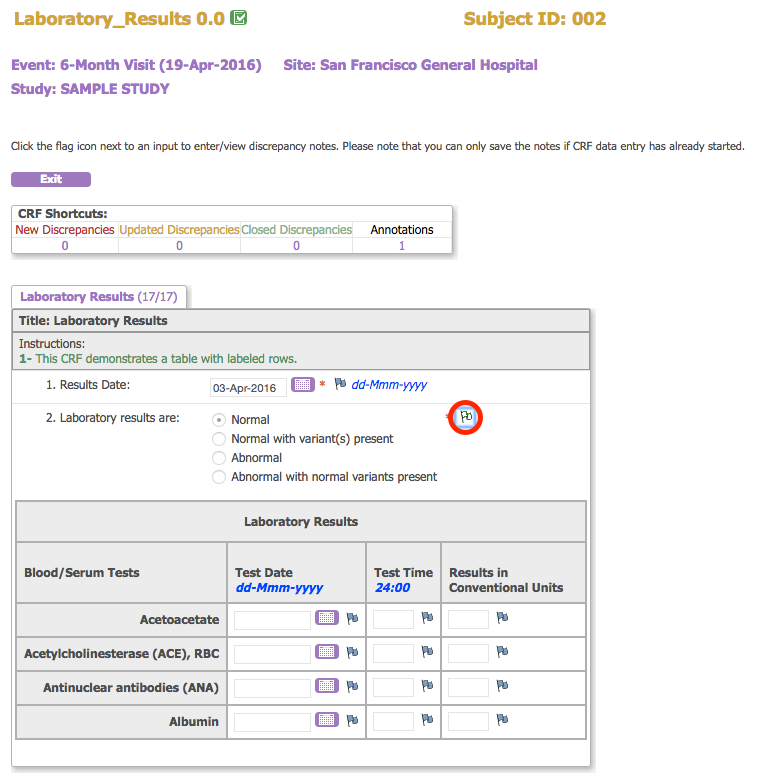Choose the Abnormal radio option
Image resolution: width=759 pixels, height=773 pixels.
tap(219, 458)
